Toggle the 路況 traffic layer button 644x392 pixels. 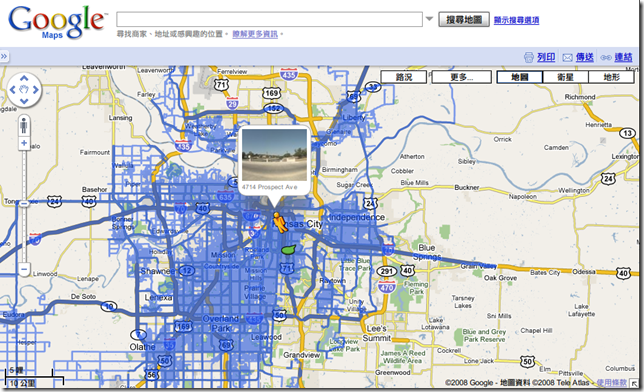pos(404,77)
